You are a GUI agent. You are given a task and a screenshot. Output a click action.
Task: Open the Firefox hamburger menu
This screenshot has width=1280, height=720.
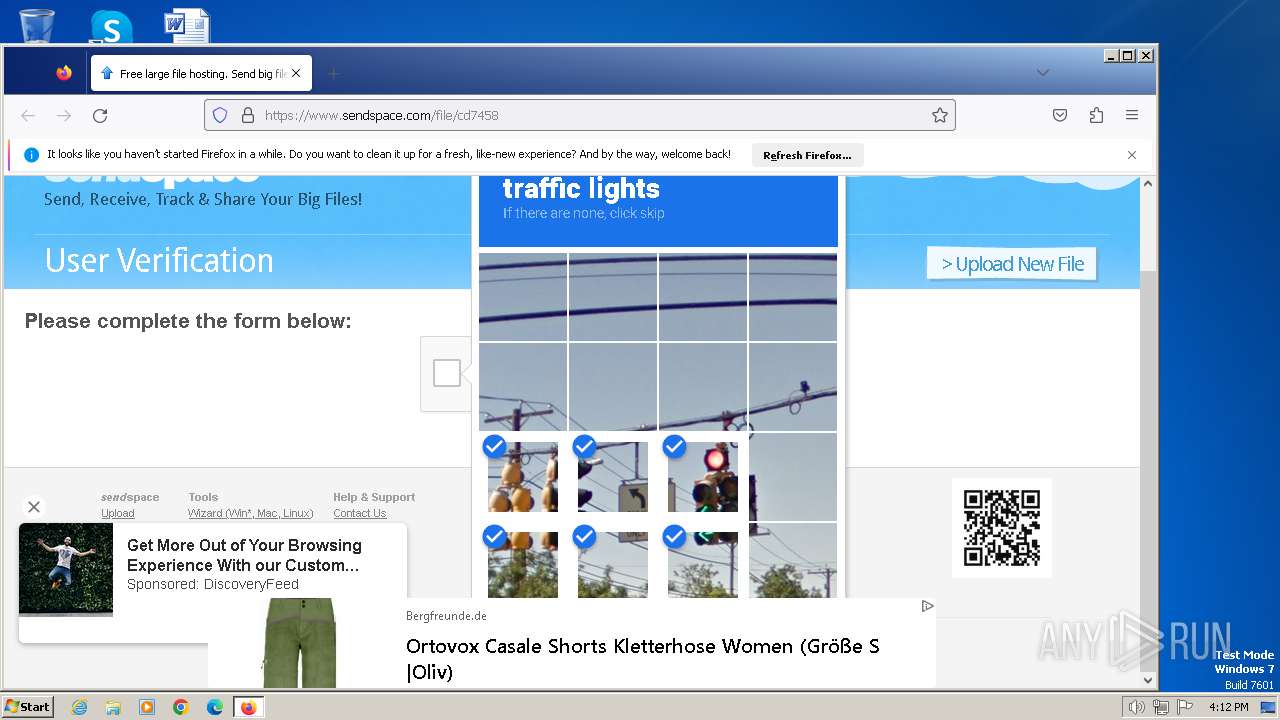click(x=1132, y=115)
